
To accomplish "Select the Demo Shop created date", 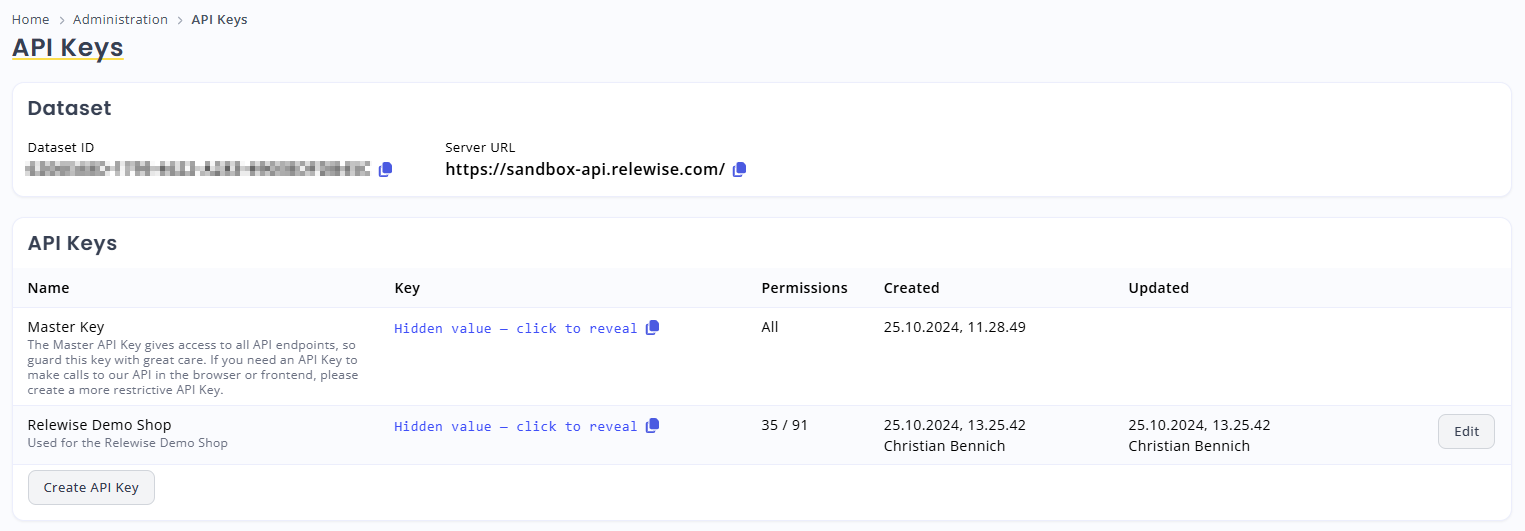I will click(x=955, y=425).
